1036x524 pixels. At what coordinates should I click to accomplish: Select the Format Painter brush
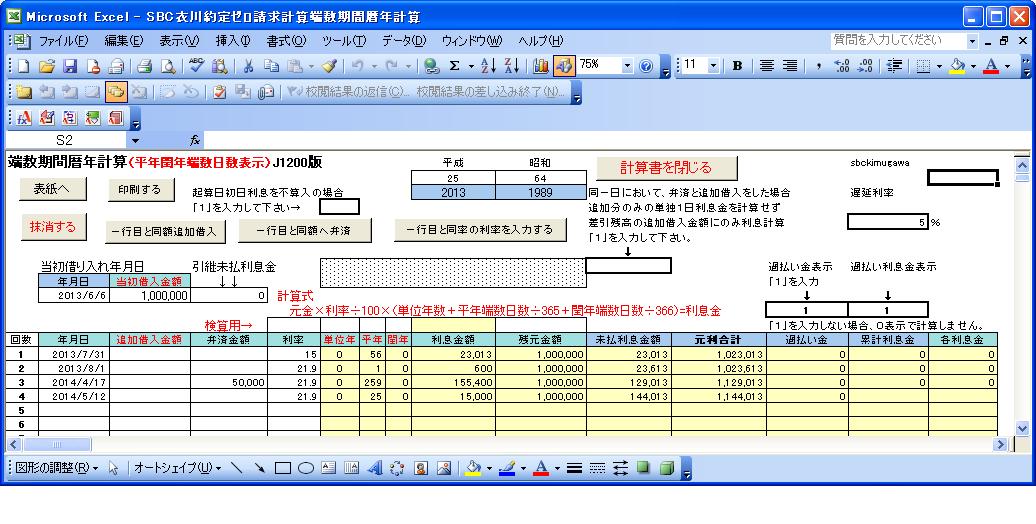tap(327, 66)
